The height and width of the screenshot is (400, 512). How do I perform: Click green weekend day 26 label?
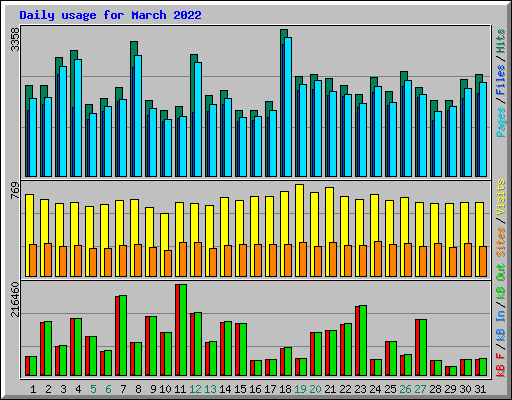click(x=405, y=389)
